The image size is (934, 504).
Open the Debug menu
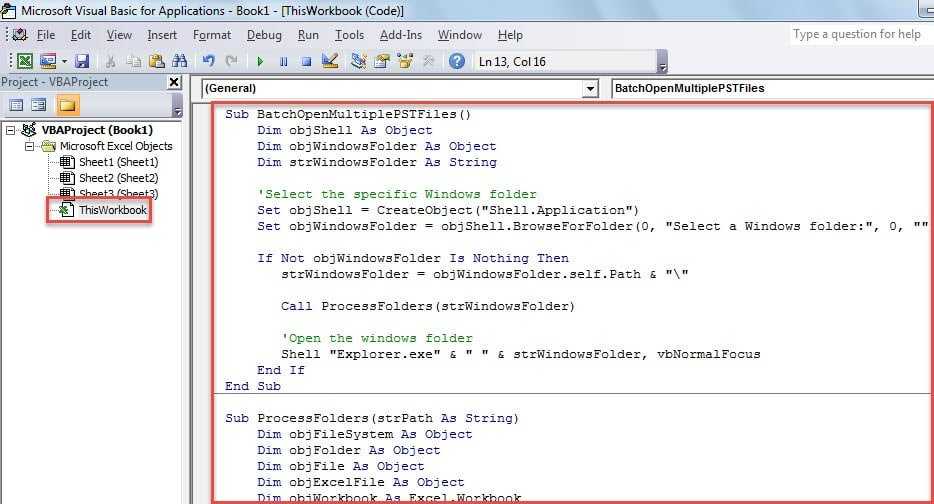[264, 35]
